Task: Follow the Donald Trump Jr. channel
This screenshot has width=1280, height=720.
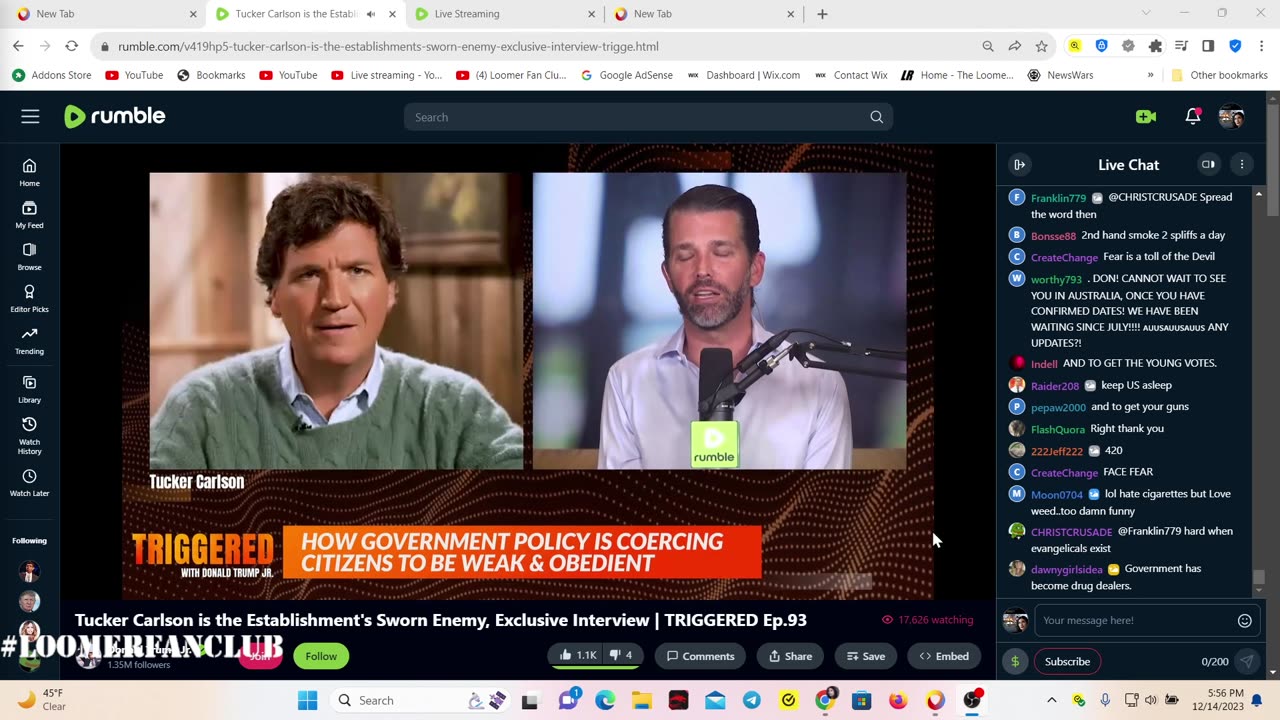Action: (x=321, y=656)
